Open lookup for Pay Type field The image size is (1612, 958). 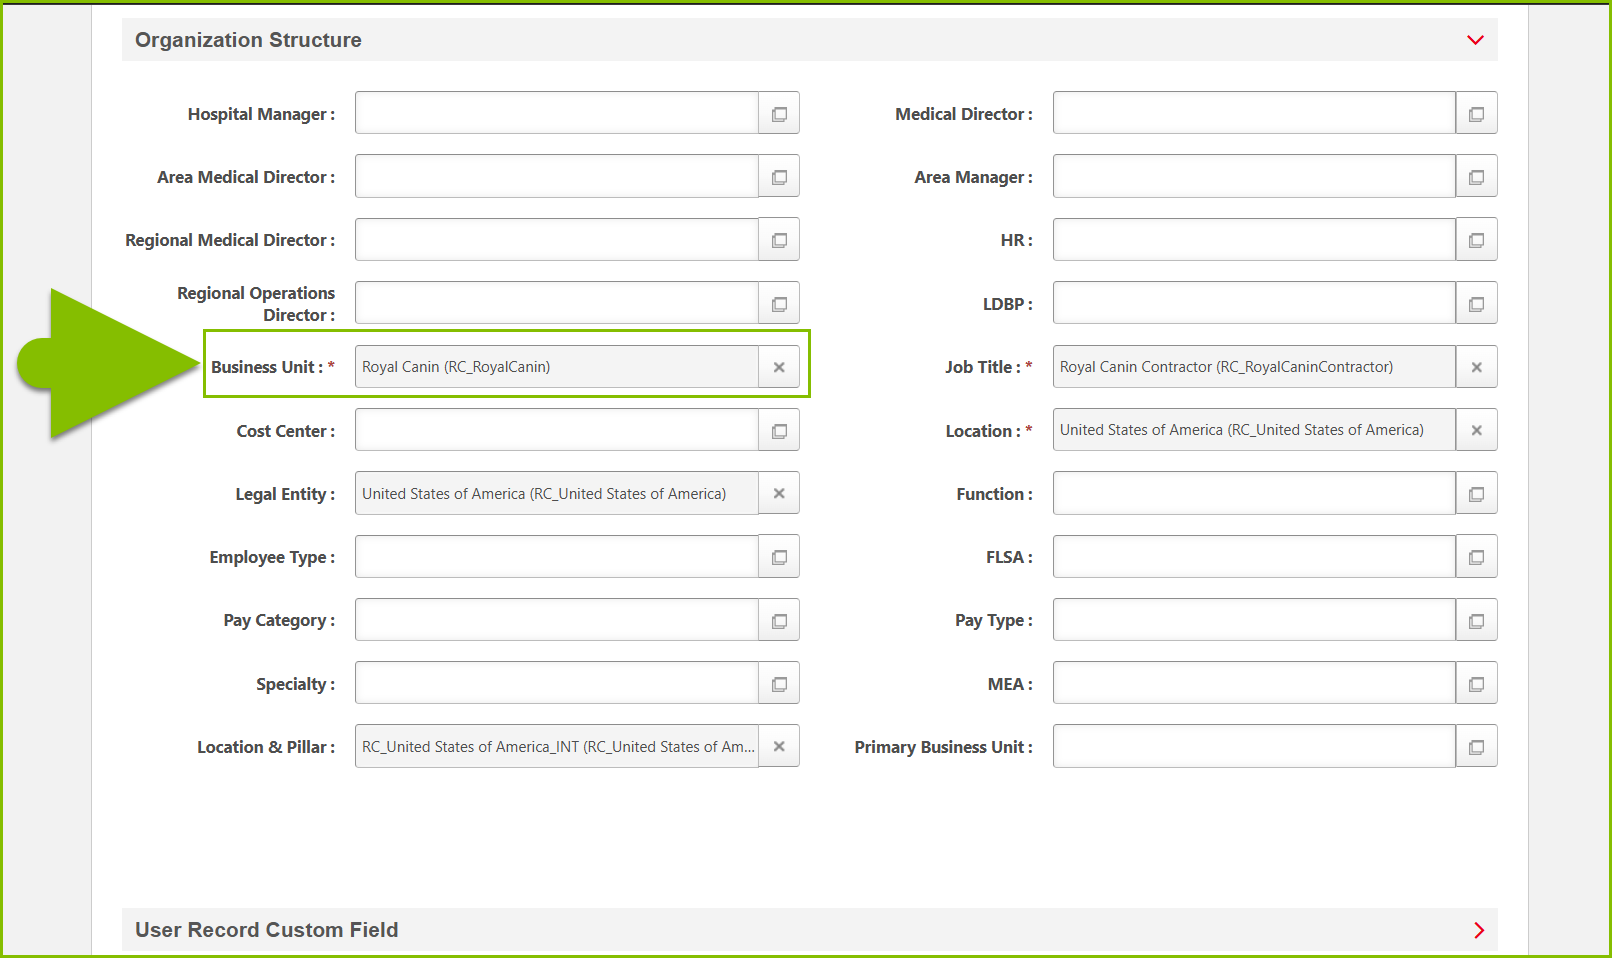1476,621
